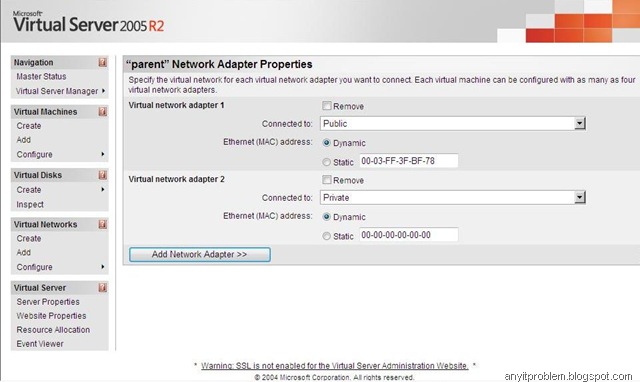
Task: Choose Add under Virtual Networks
Action: [x=24, y=253]
